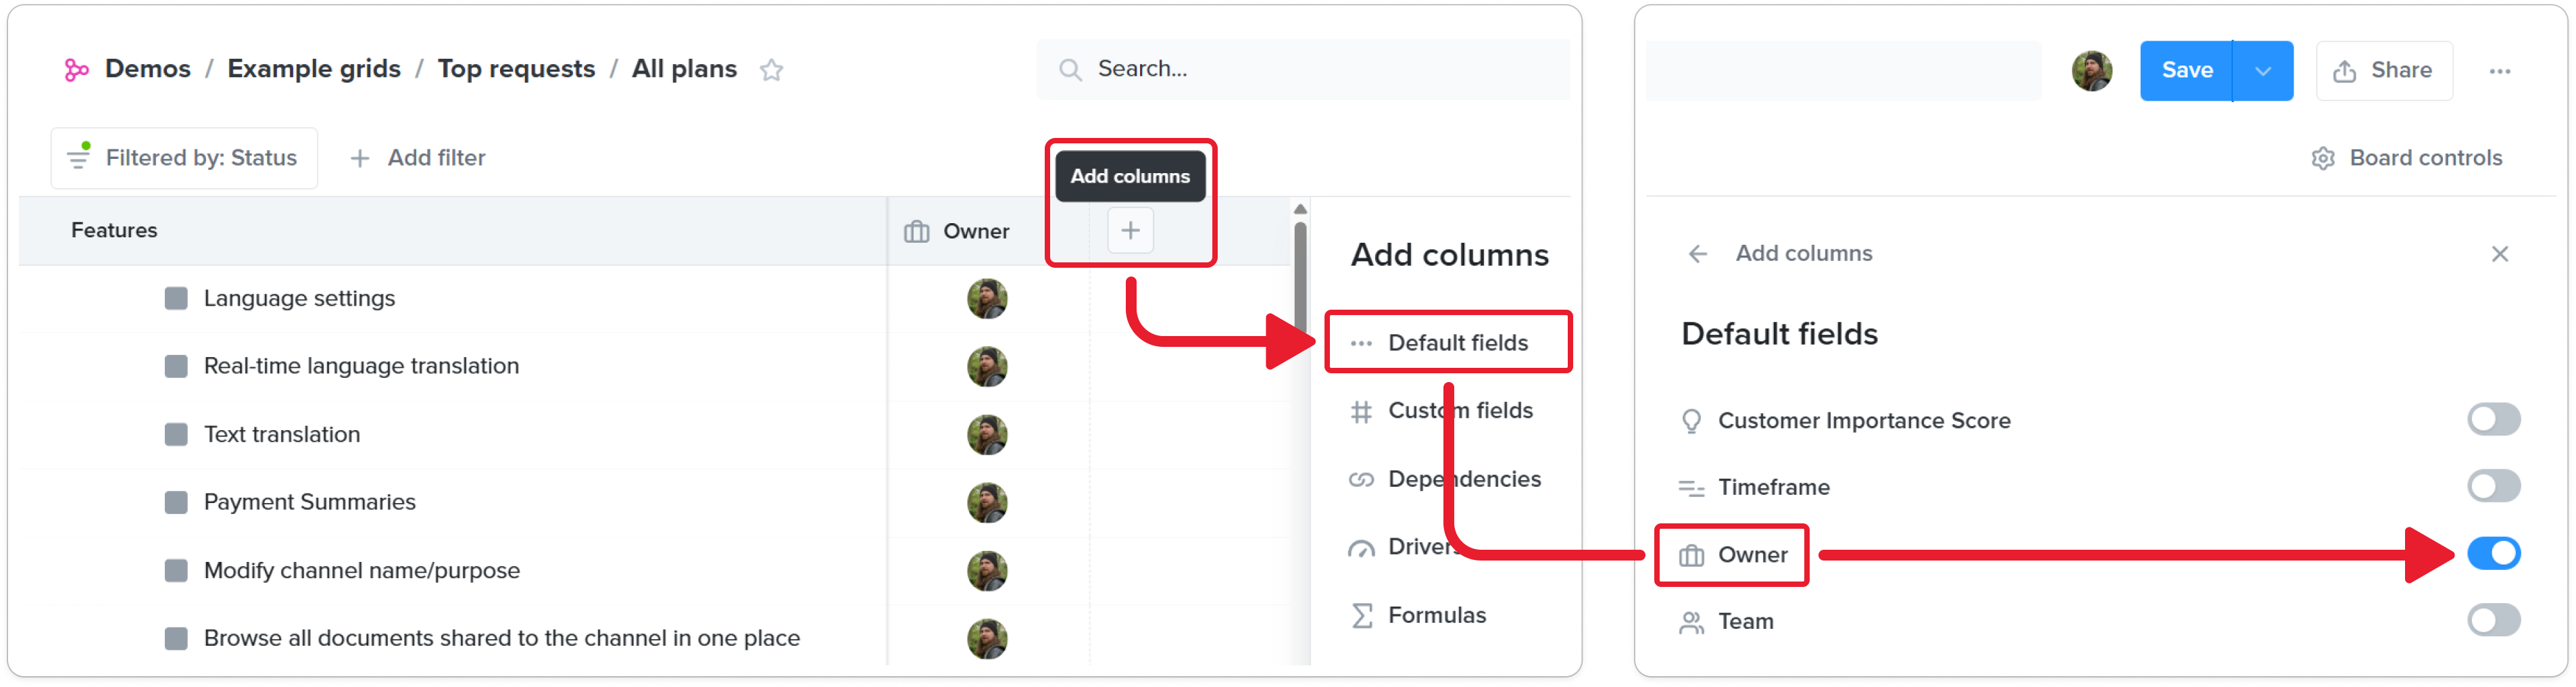The image size is (2576, 687).
Task: Click the Filtered by Status filter icon
Action: coord(79,157)
